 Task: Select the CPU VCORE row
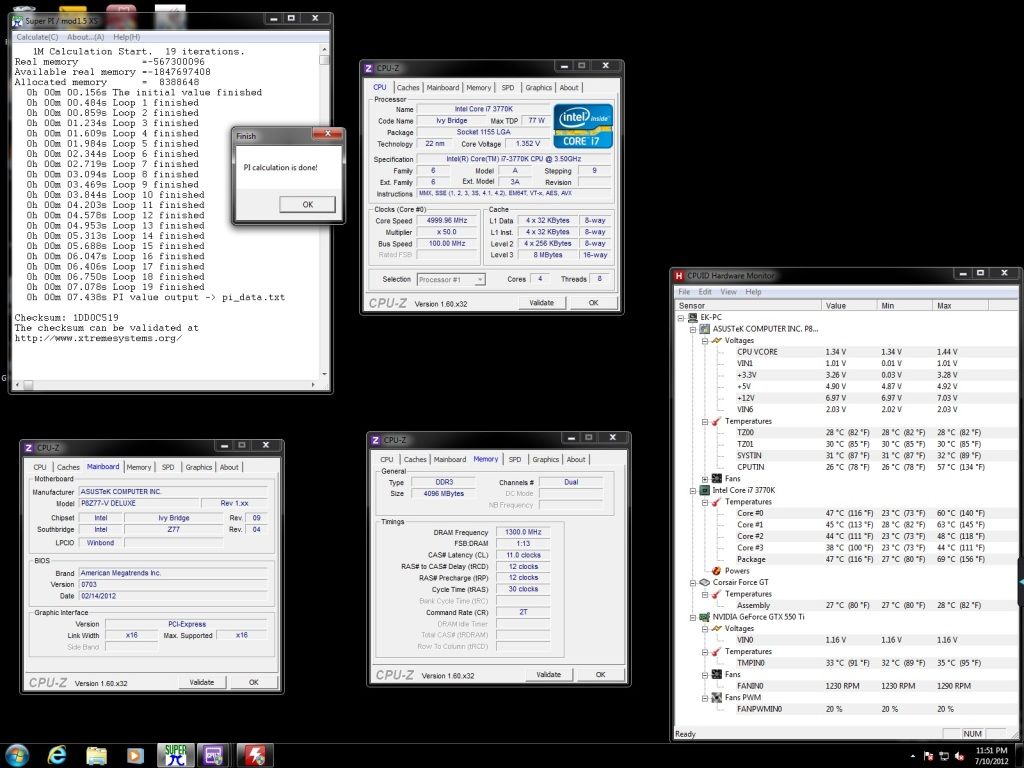pos(846,352)
